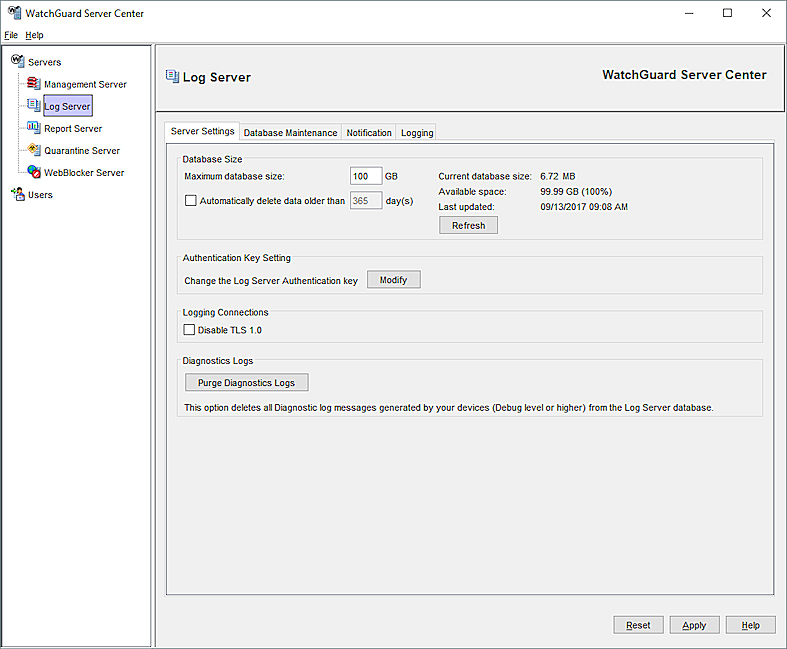Click the Quarantine Server icon

34,150
